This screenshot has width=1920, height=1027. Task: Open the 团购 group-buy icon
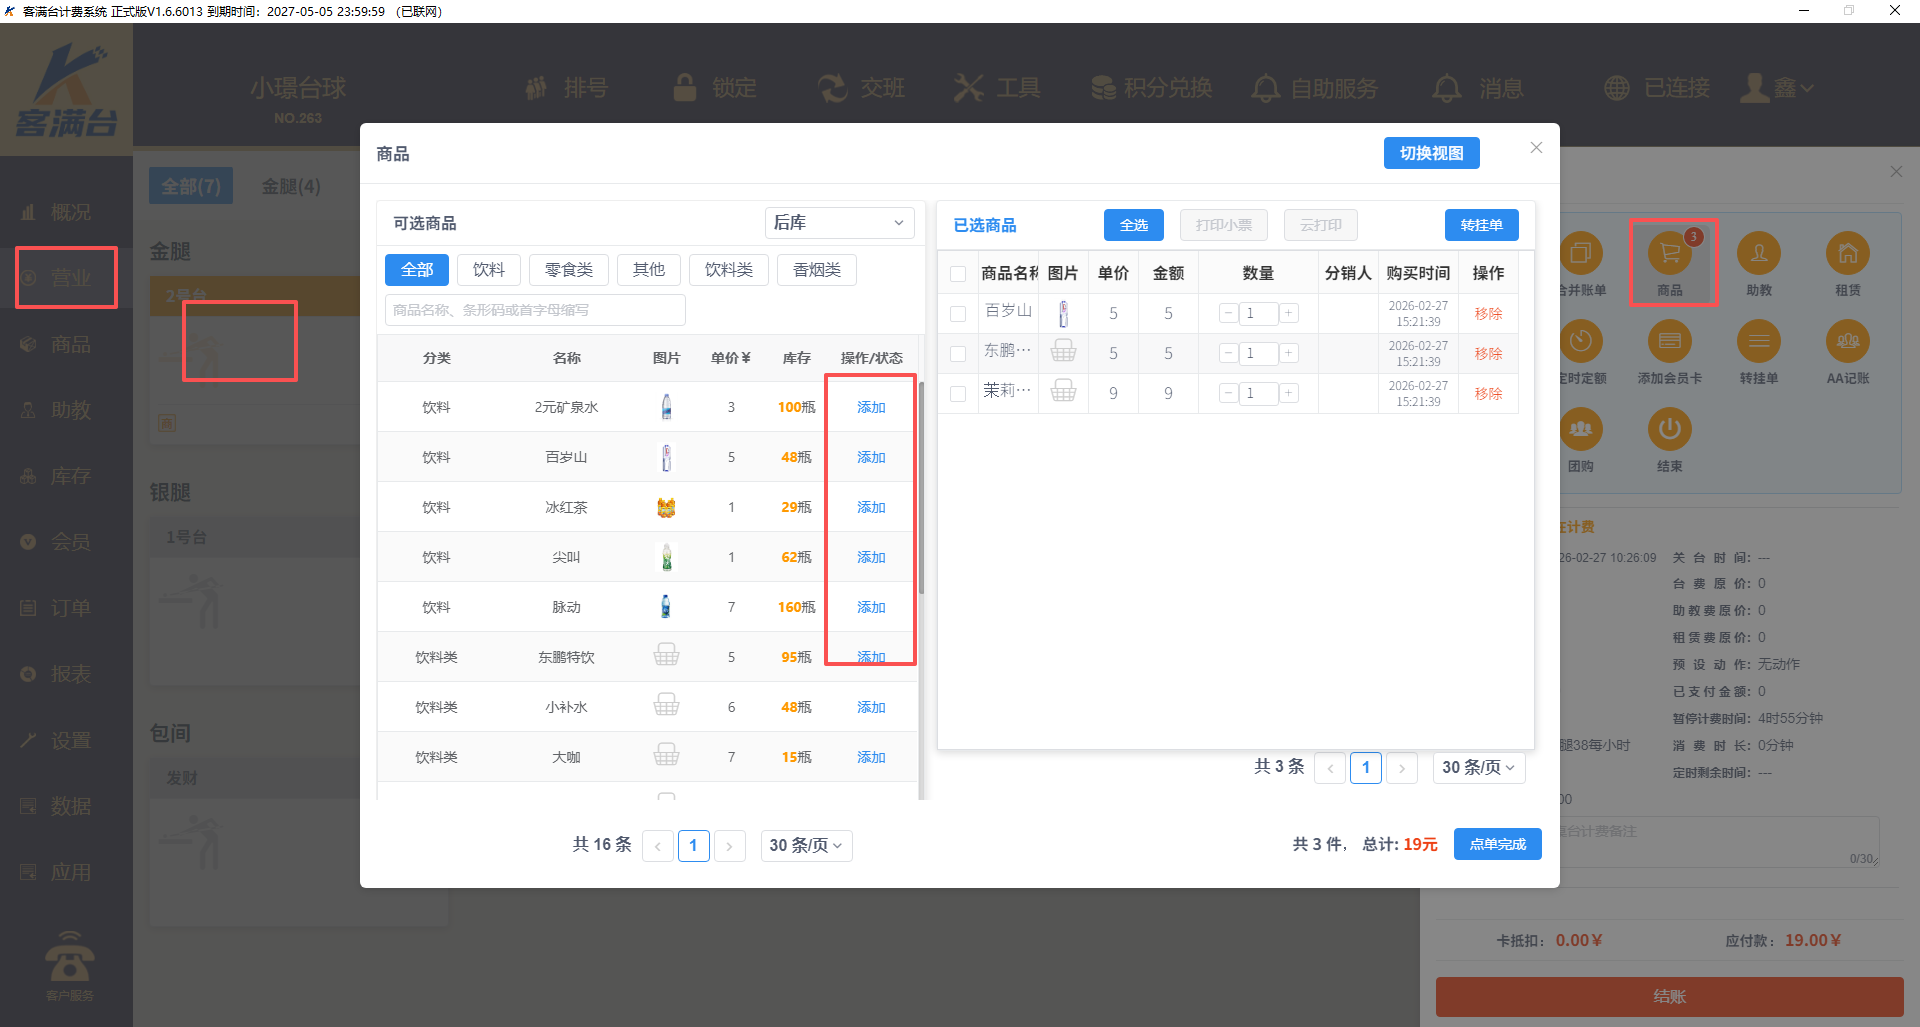(x=1580, y=431)
